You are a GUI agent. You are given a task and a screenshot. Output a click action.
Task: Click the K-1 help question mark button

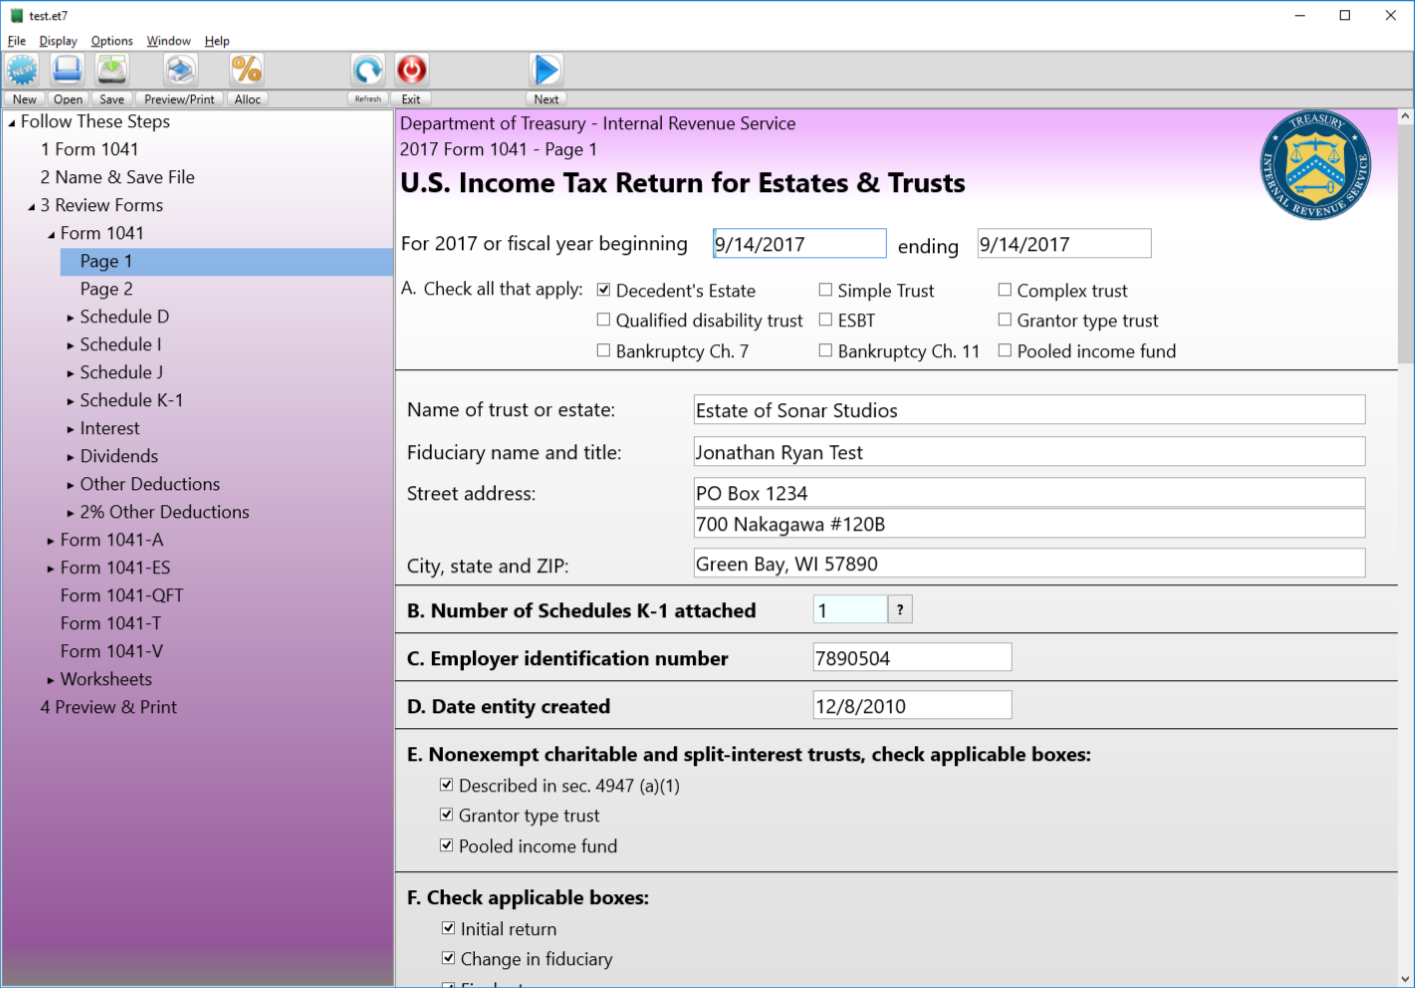pos(899,609)
